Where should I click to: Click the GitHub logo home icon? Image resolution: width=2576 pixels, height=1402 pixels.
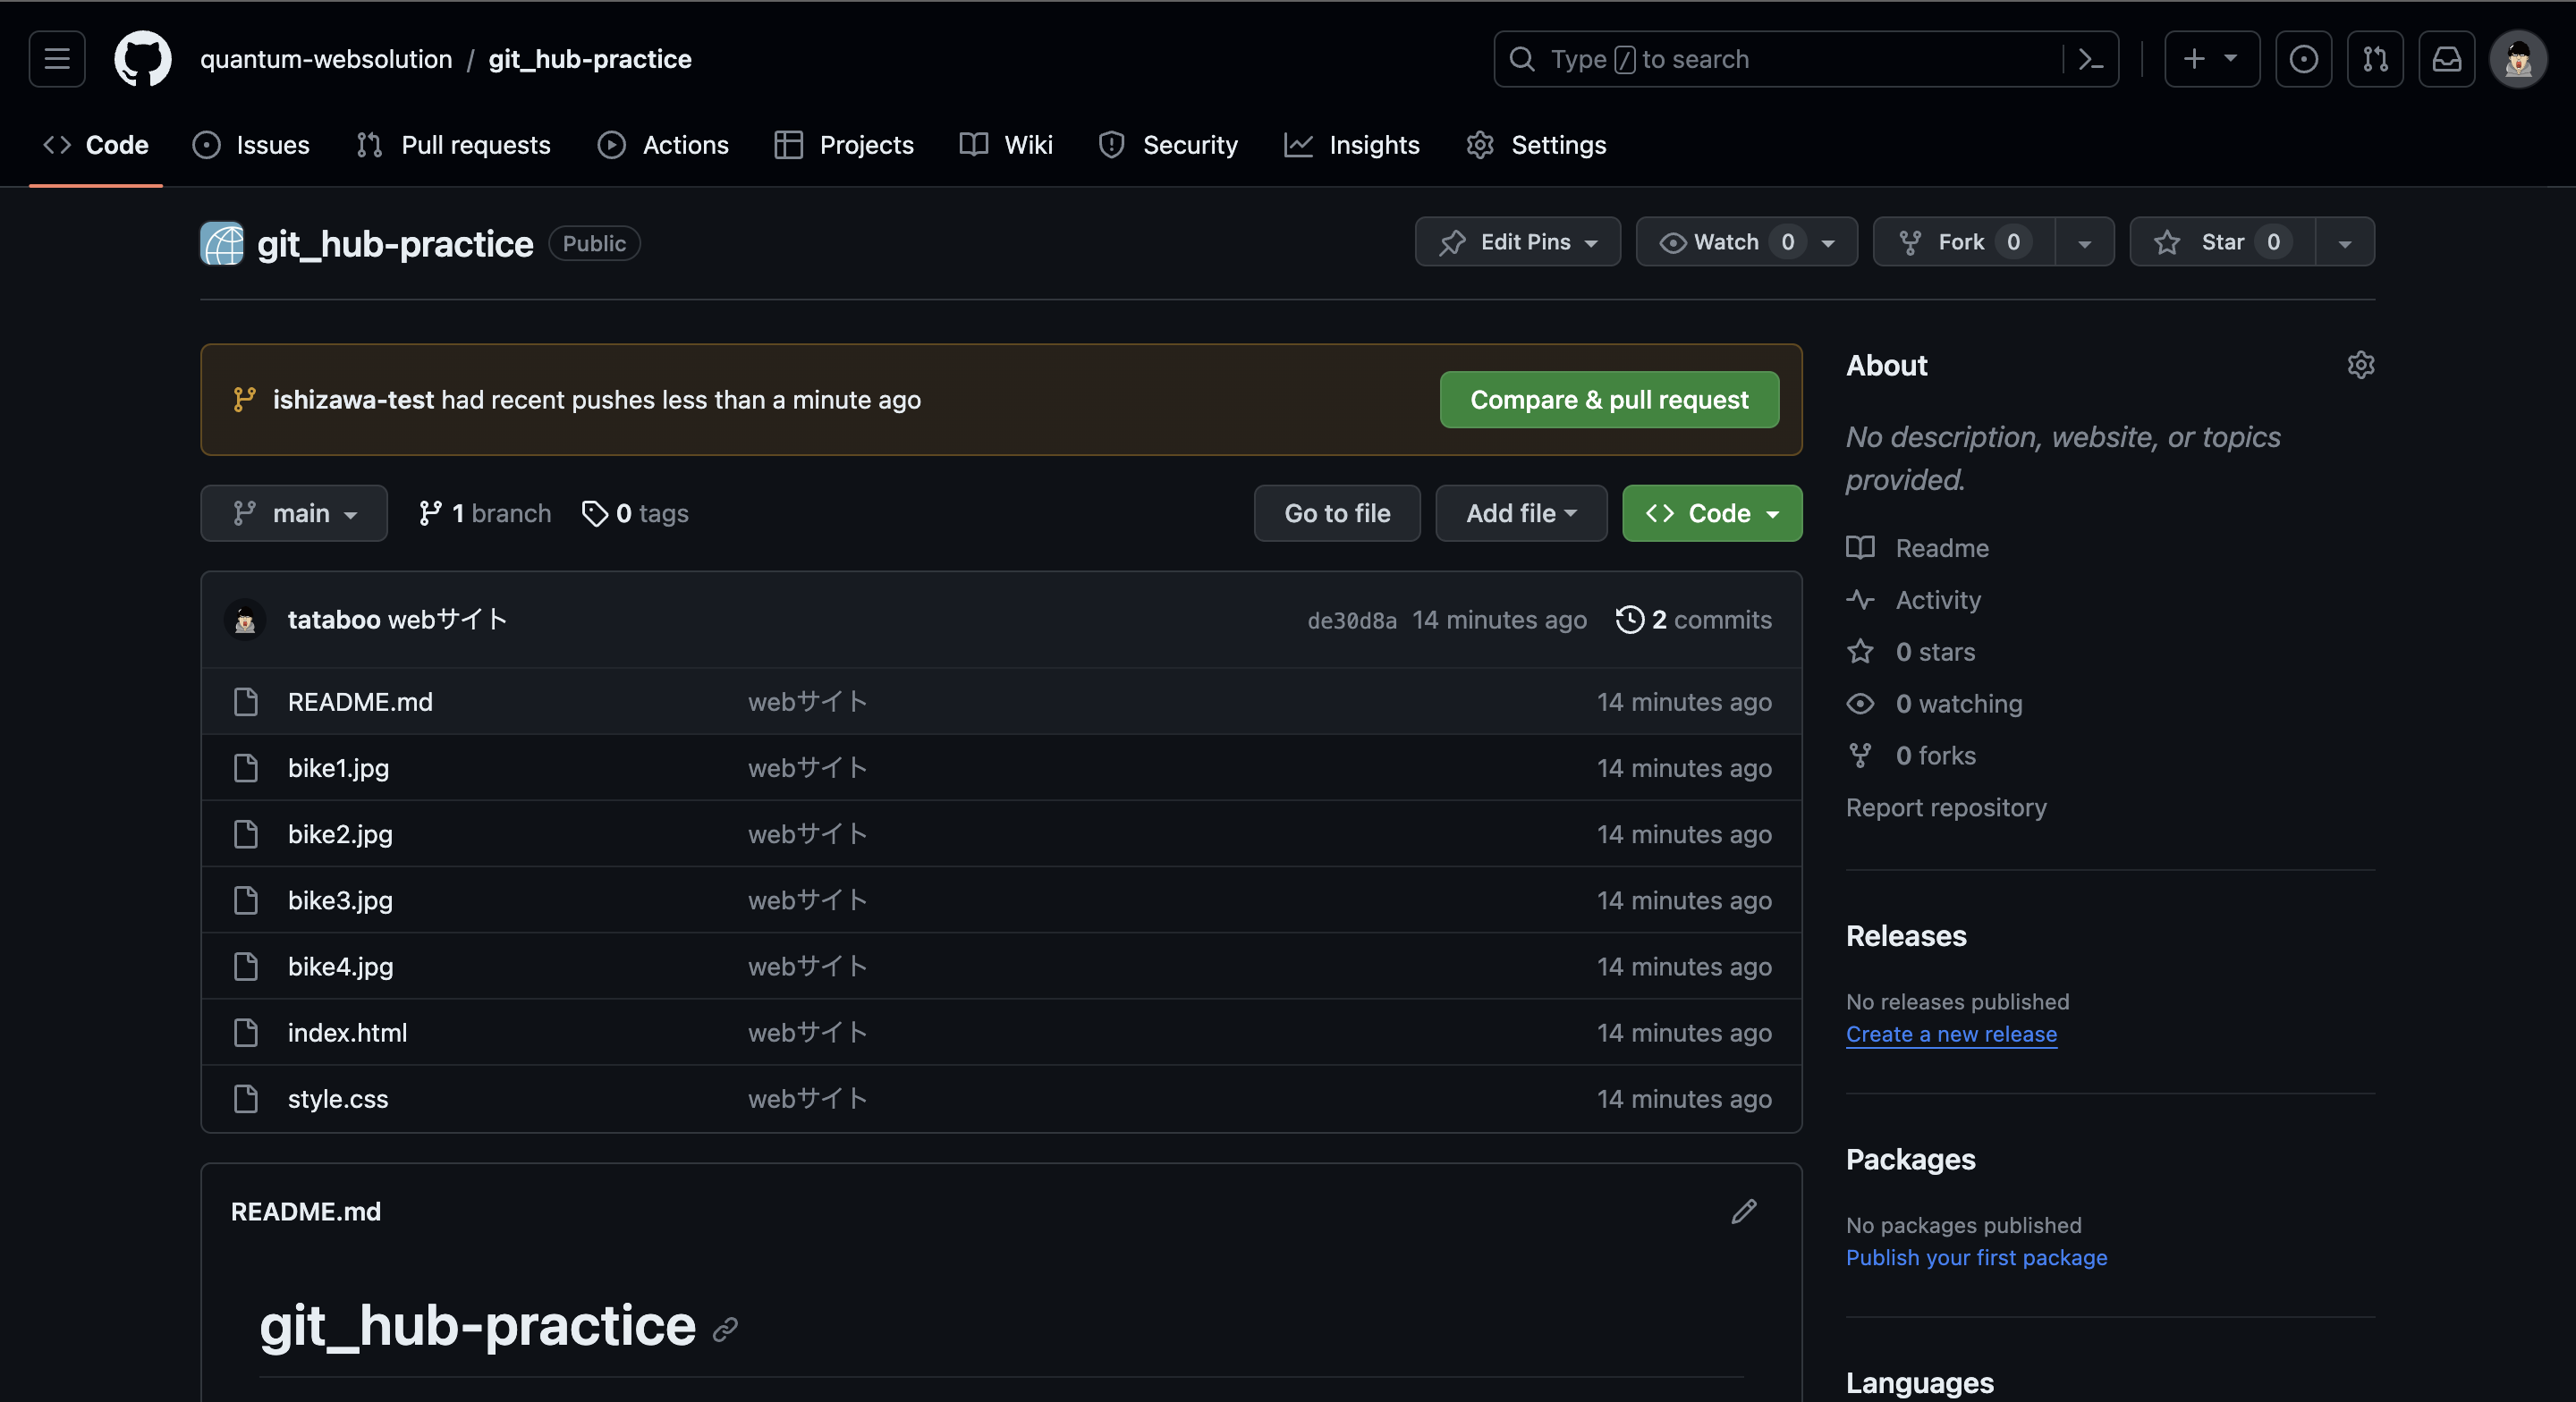142,59
